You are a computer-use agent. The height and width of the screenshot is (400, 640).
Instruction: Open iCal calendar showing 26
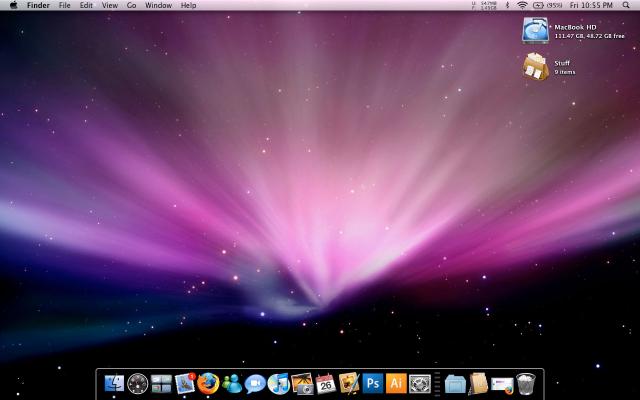click(x=326, y=384)
